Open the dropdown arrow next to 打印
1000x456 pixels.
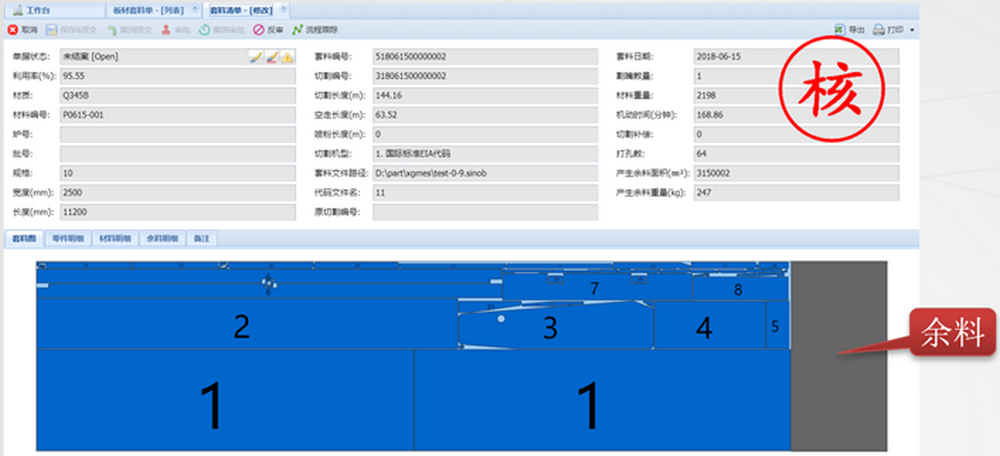tap(912, 31)
